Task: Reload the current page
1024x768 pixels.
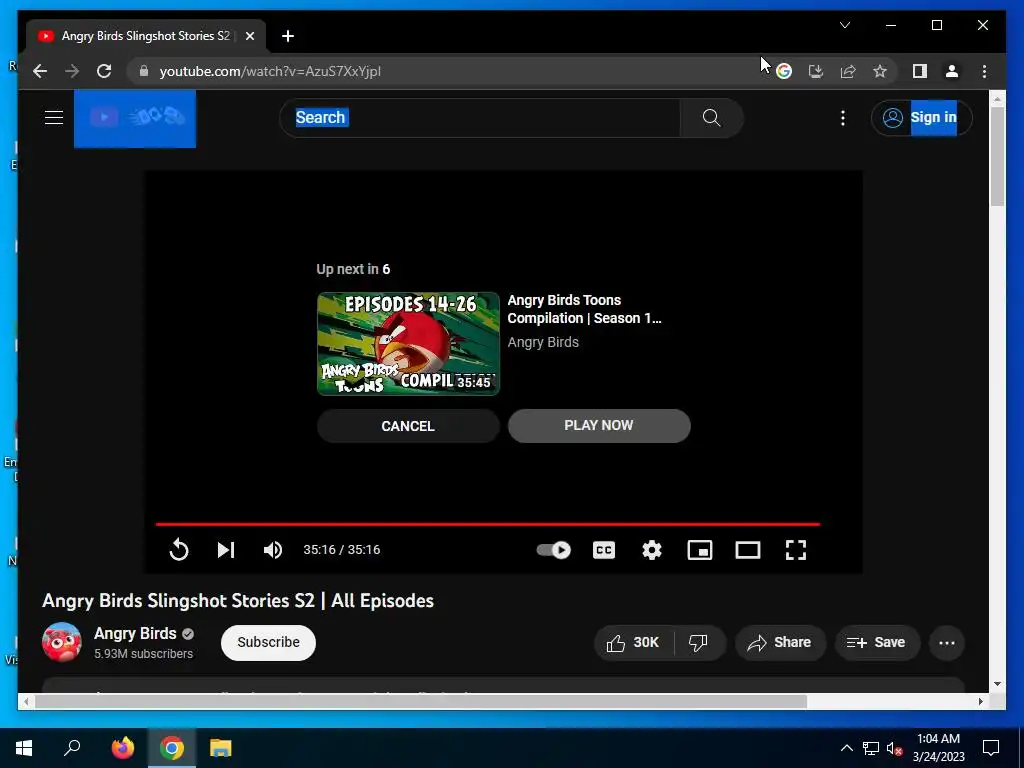Action: point(104,71)
